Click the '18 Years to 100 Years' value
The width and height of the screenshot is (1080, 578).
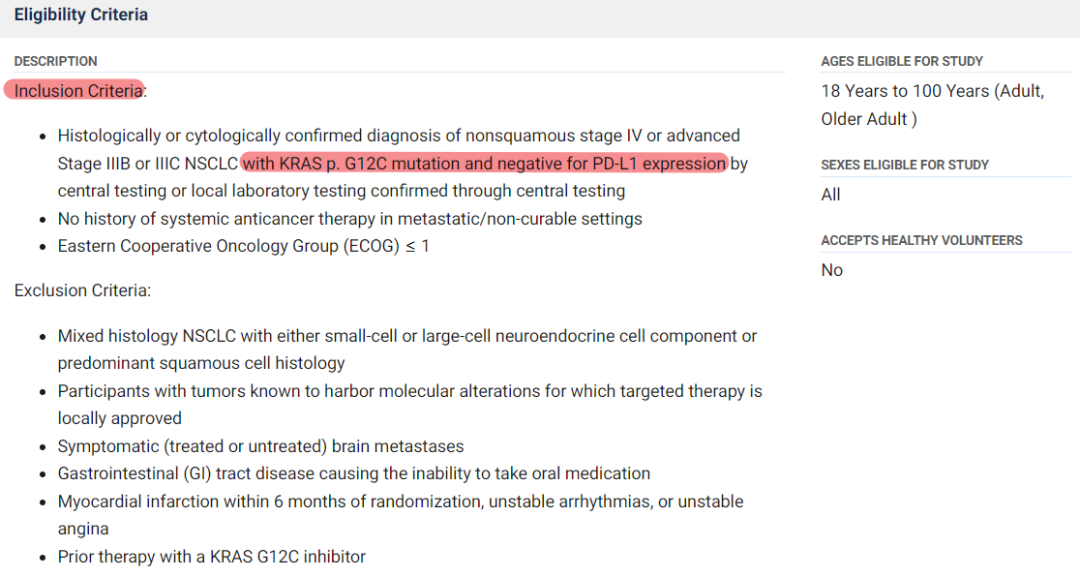[932, 91]
